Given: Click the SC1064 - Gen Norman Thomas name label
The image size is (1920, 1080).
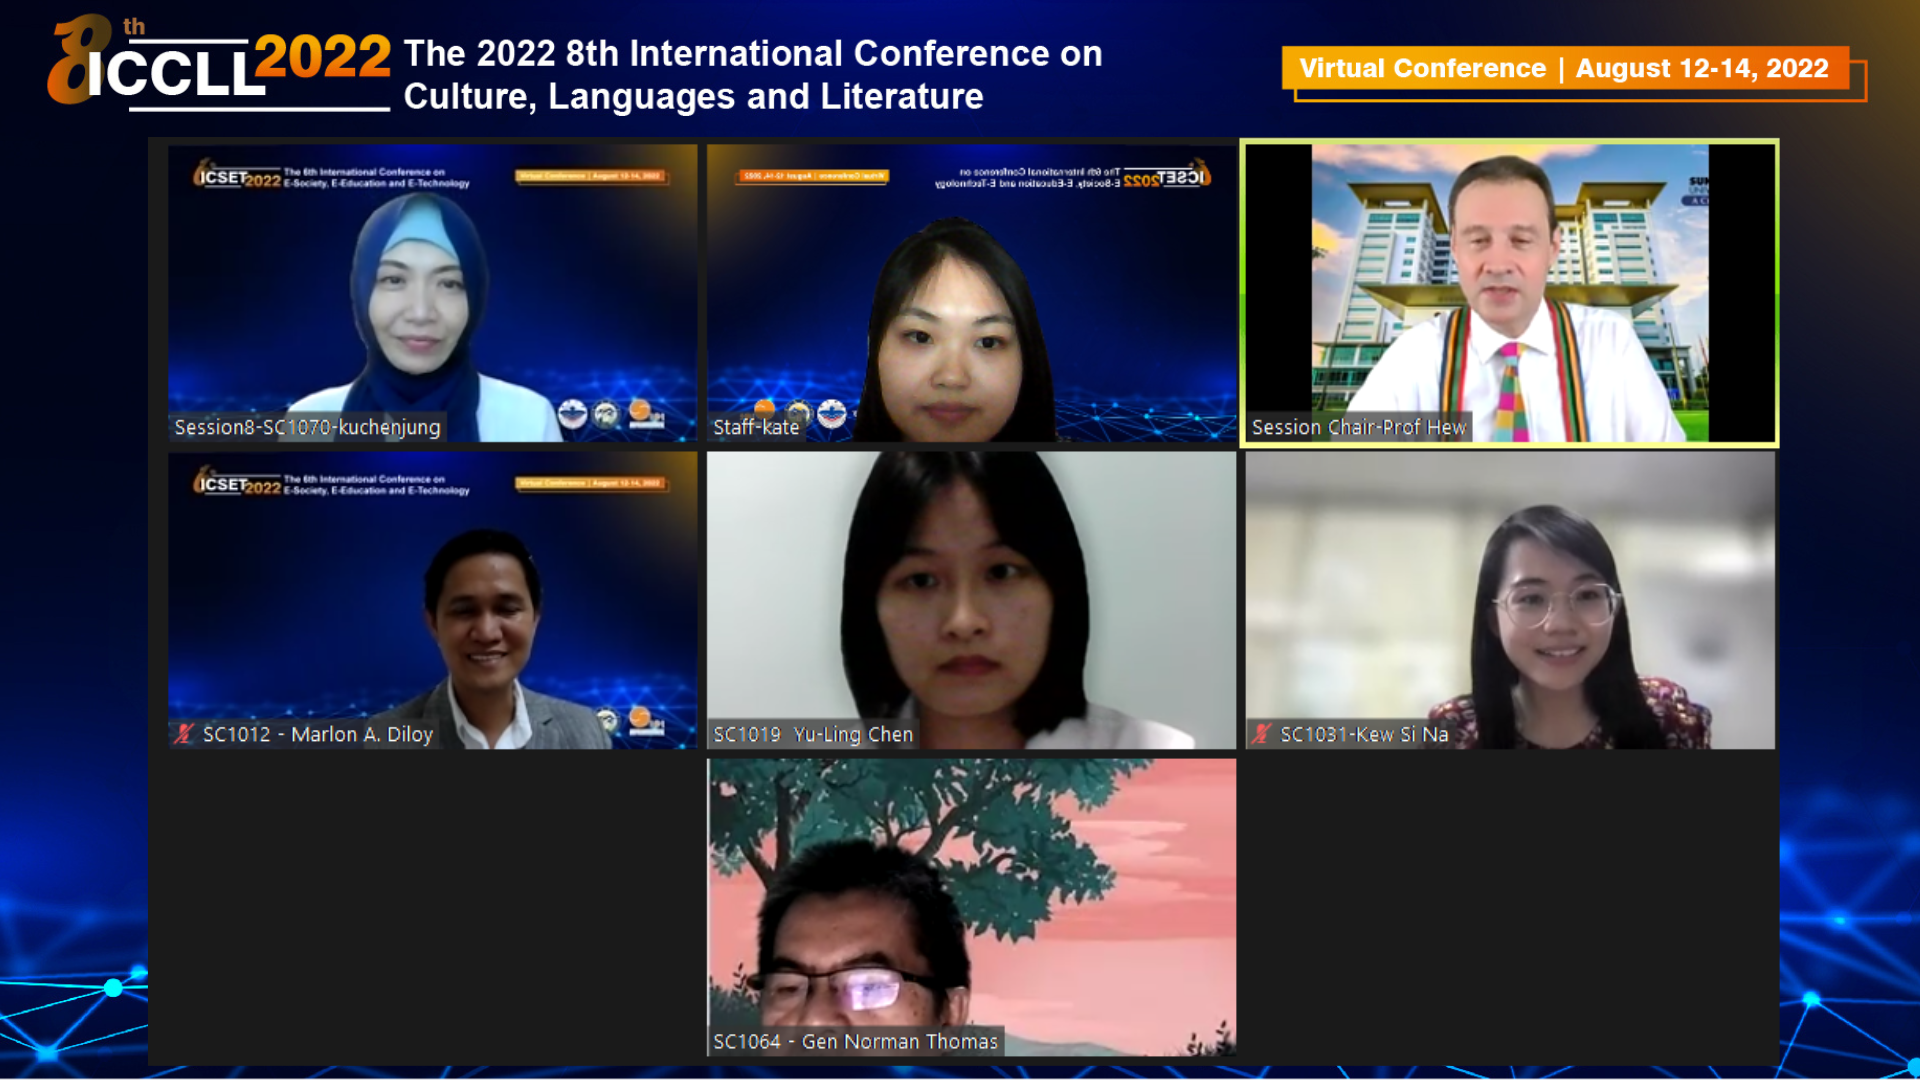Looking at the screenshot, I should (855, 1041).
